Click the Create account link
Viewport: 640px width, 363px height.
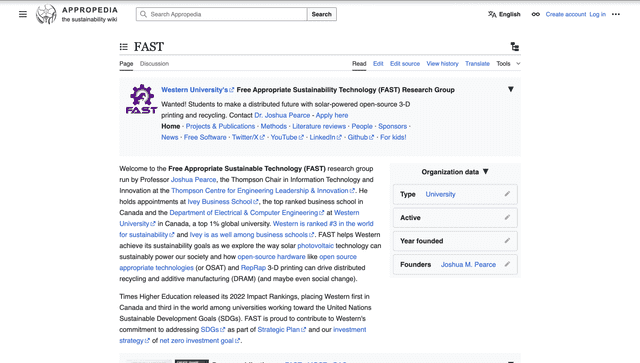[566, 14]
